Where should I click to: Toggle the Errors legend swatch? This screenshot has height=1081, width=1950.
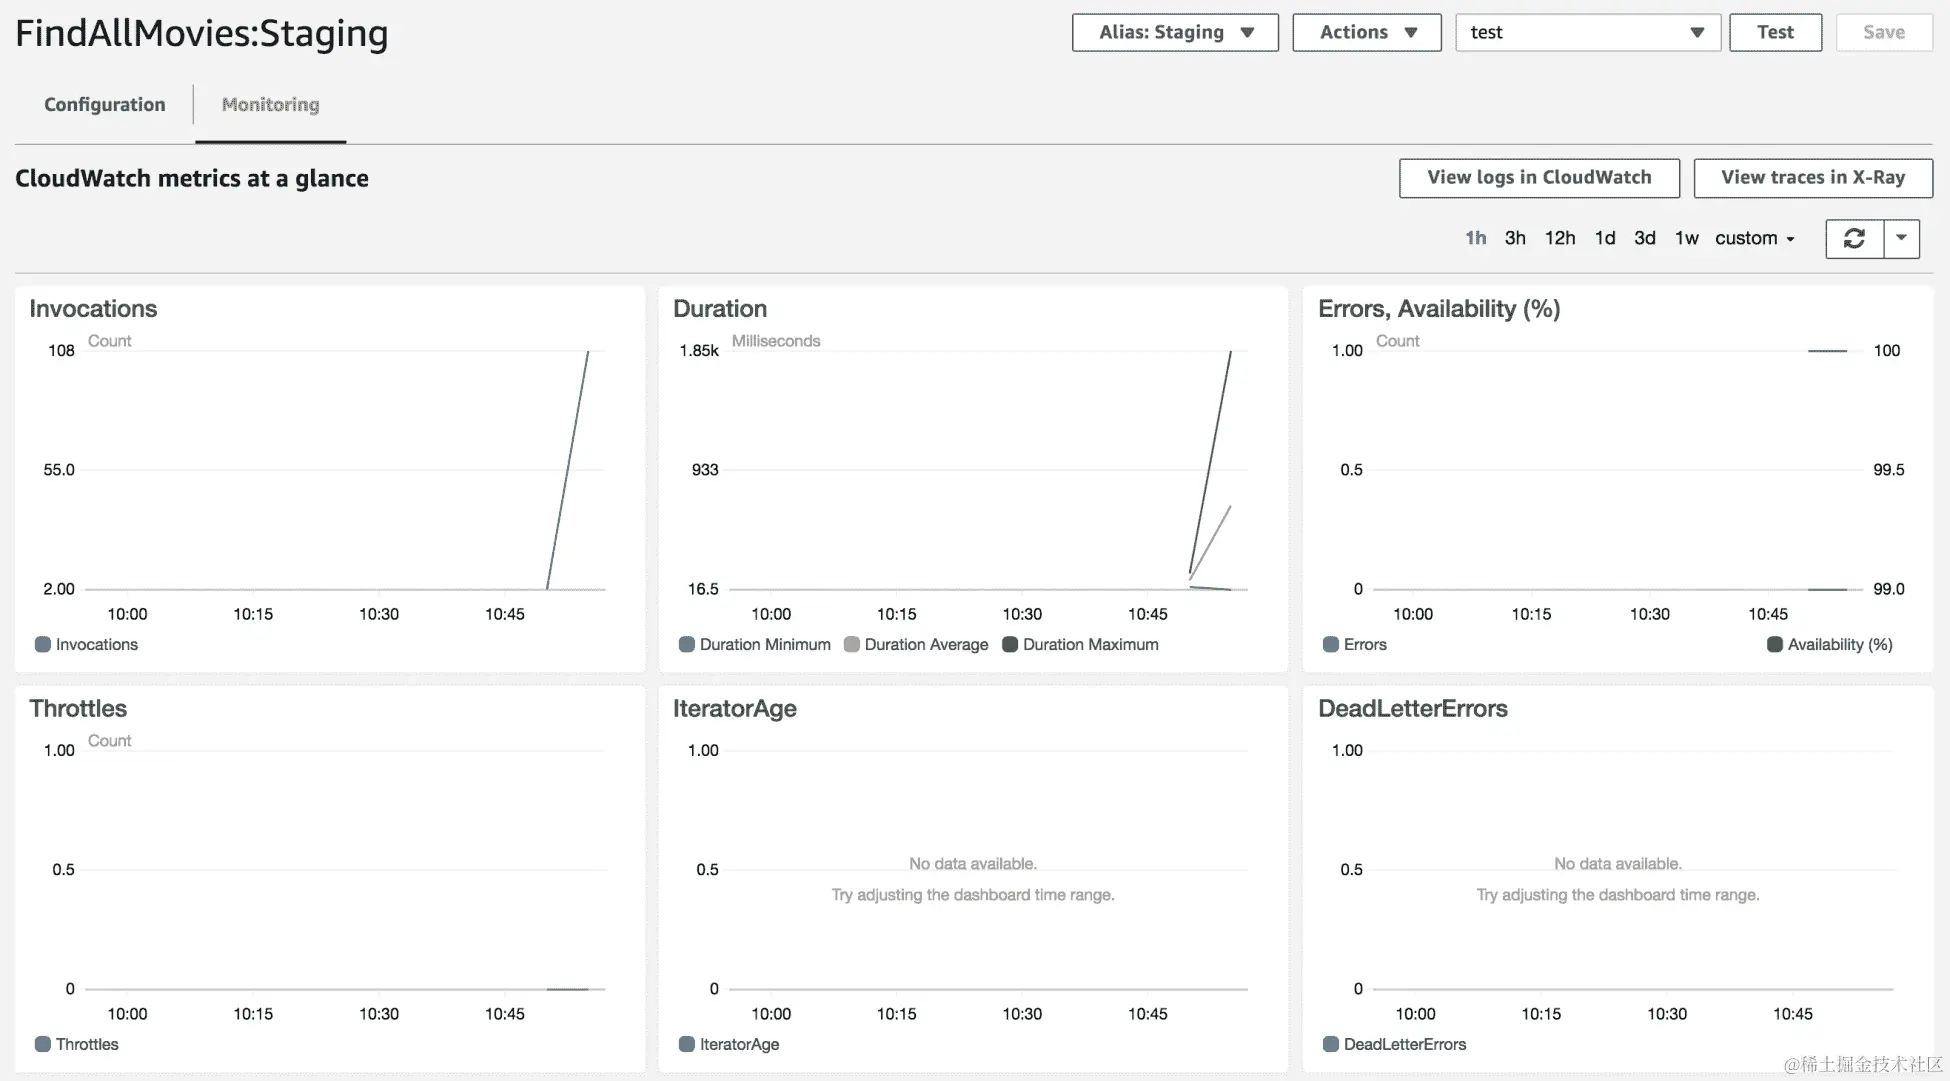pyautogui.click(x=1331, y=645)
